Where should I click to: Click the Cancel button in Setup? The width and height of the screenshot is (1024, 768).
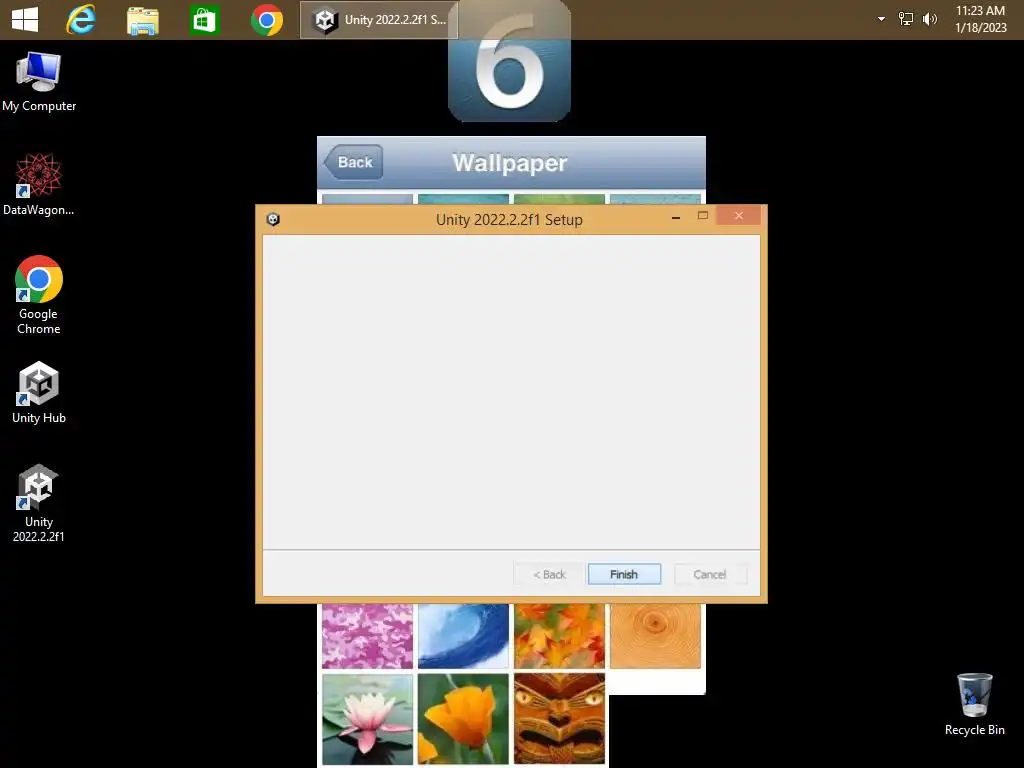click(x=710, y=574)
